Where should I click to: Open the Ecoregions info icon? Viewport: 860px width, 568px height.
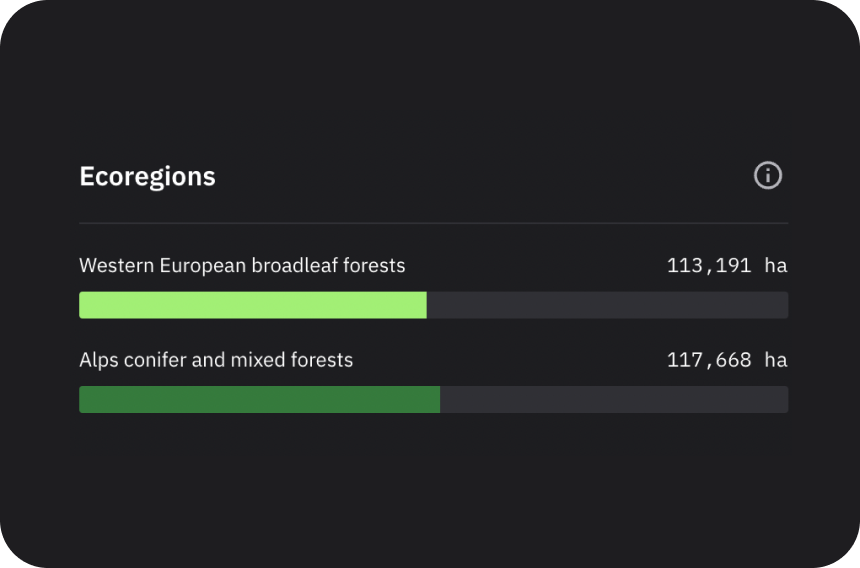coord(767,176)
